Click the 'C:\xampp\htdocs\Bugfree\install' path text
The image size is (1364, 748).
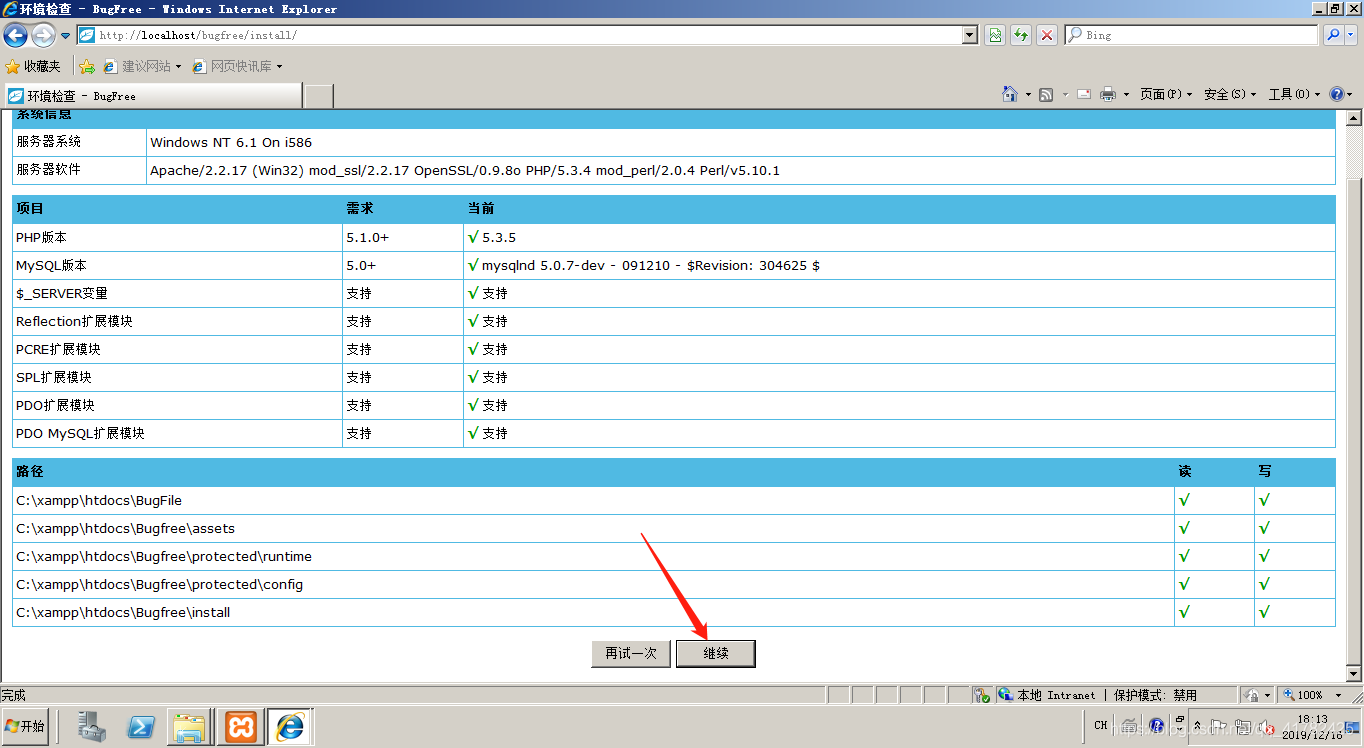pos(123,612)
